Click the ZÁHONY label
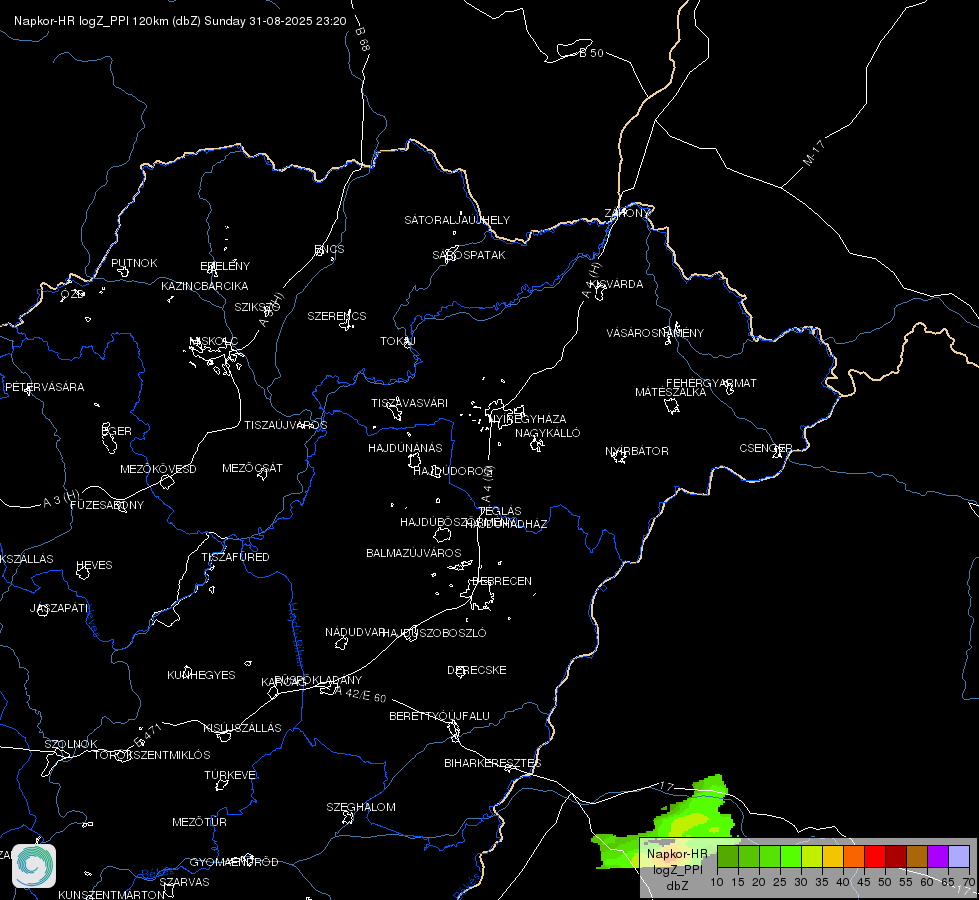The height and width of the screenshot is (900, 979). 627,213
